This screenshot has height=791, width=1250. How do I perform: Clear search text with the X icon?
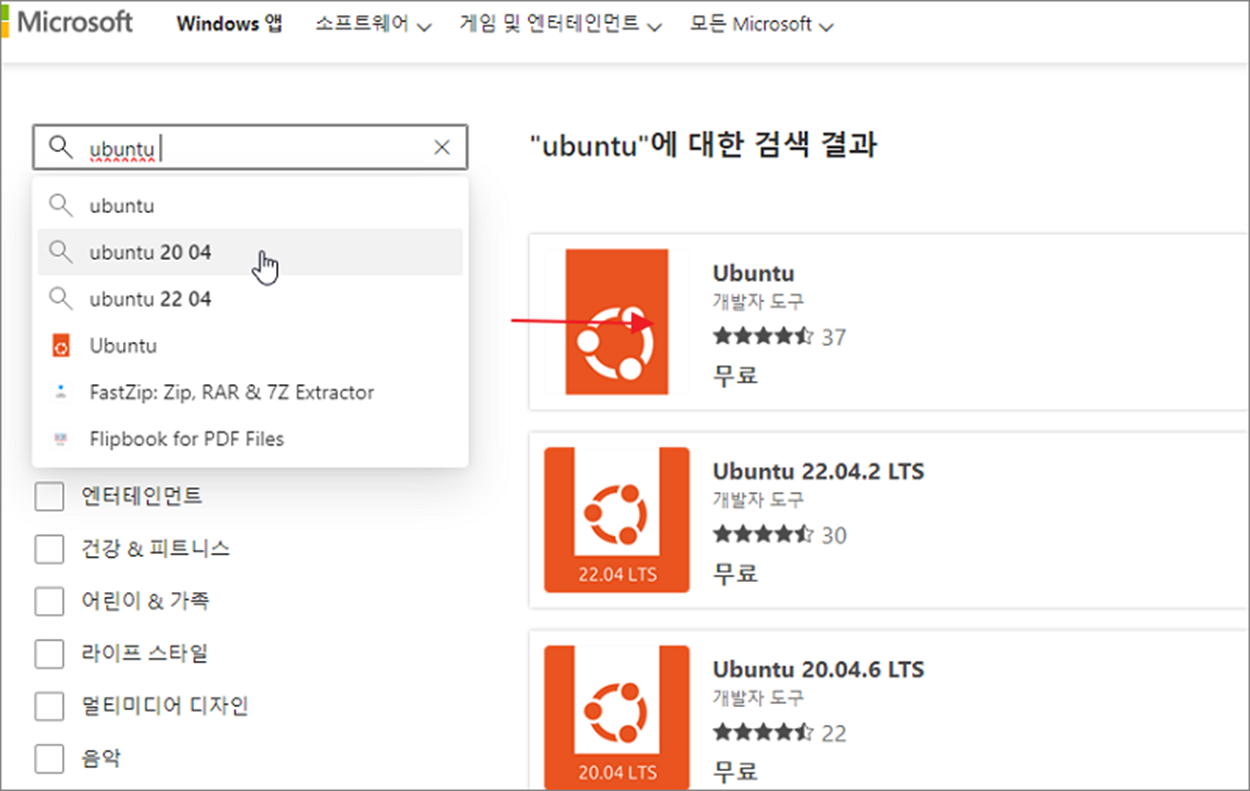click(x=442, y=148)
